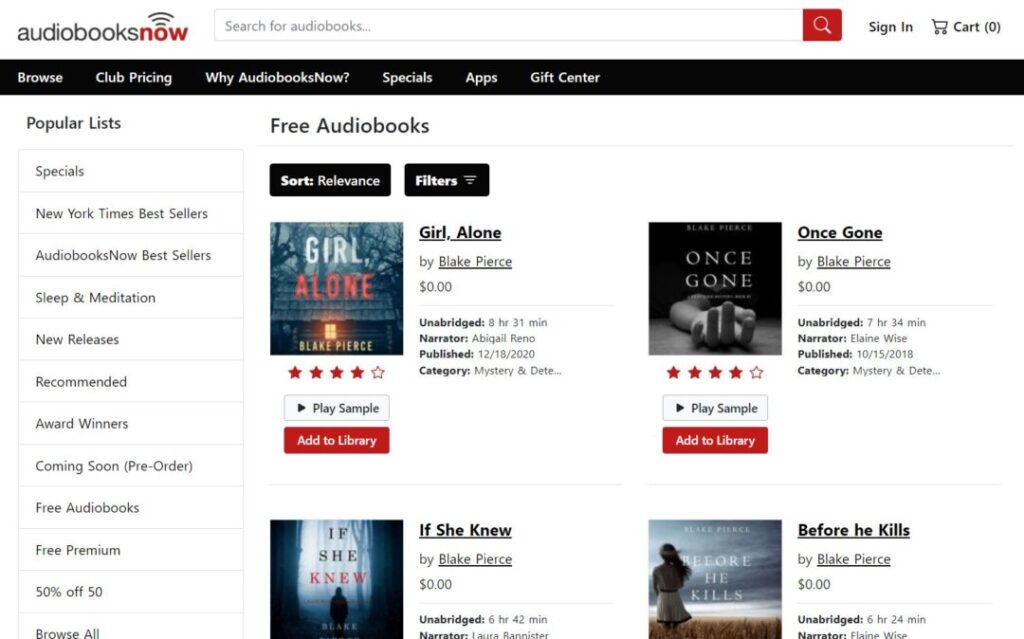Click Blake Pierce author under Girl, Alone
Screen dimensions: 1024x639
[475, 261]
